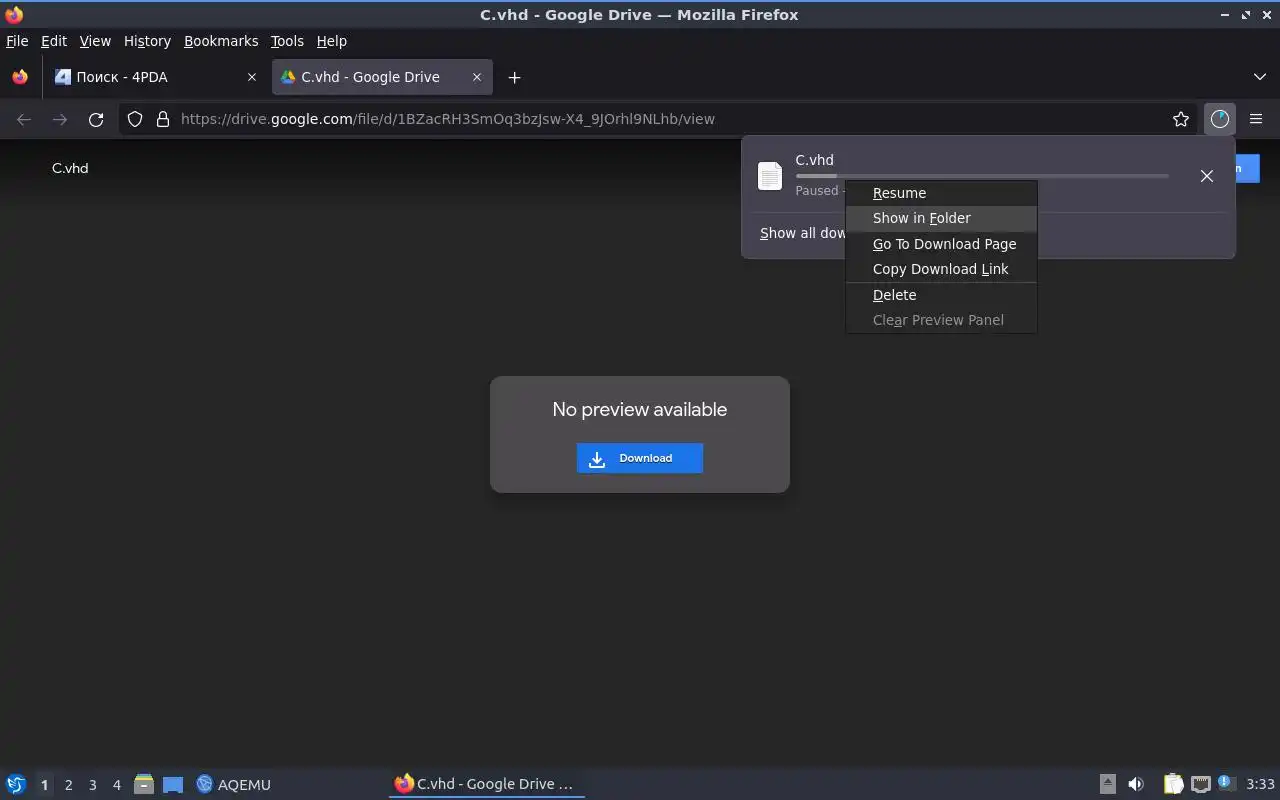Open the File menu
This screenshot has width=1280, height=800.
pos(17,41)
